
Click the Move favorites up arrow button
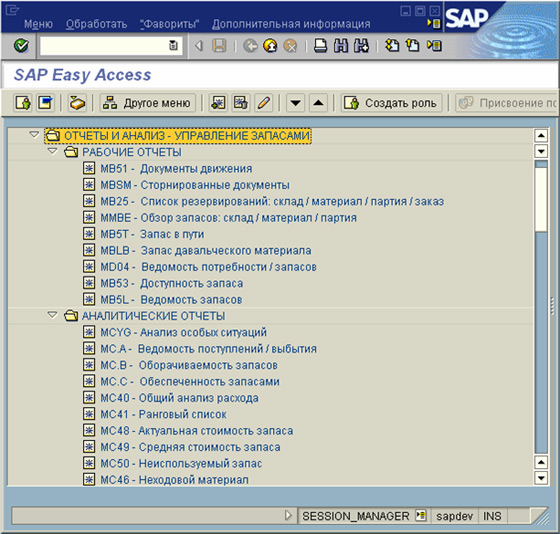pyautogui.click(x=318, y=103)
